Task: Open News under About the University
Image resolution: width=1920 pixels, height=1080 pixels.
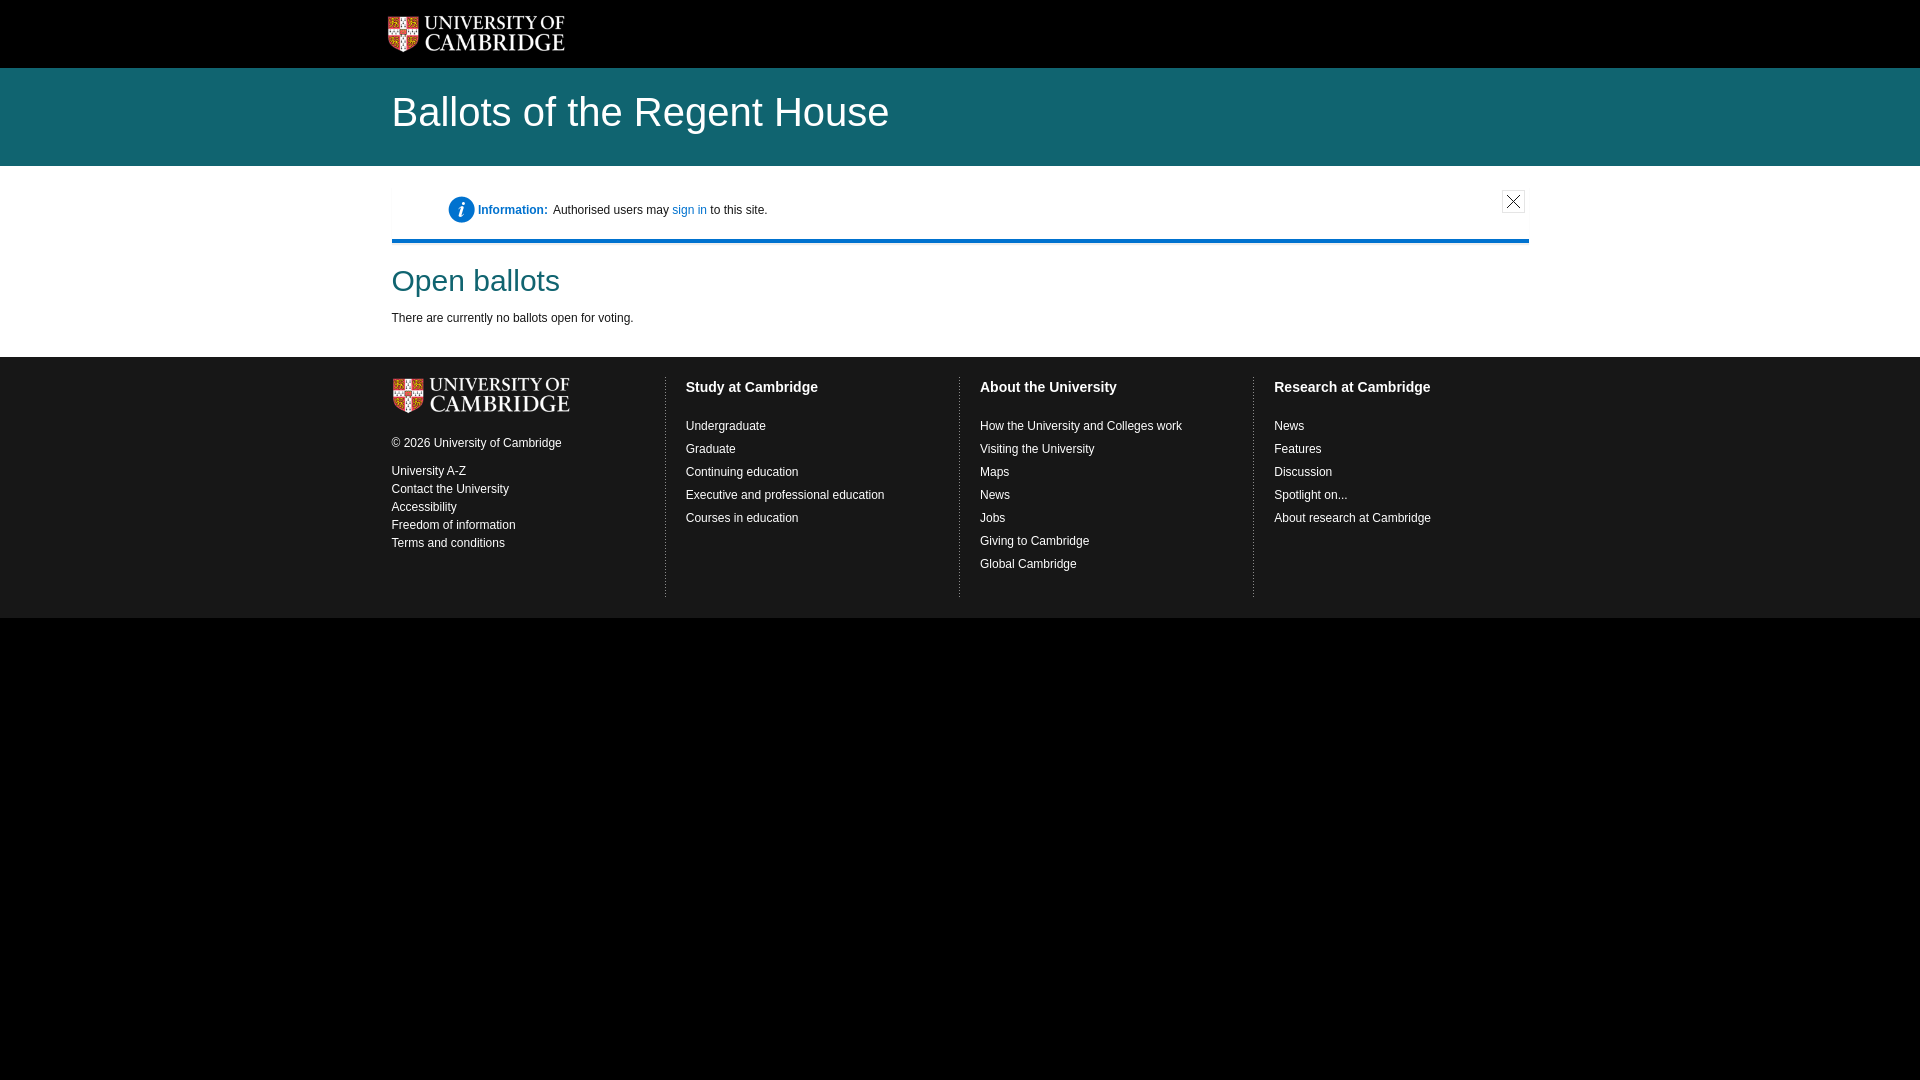Action: point(995,495)
